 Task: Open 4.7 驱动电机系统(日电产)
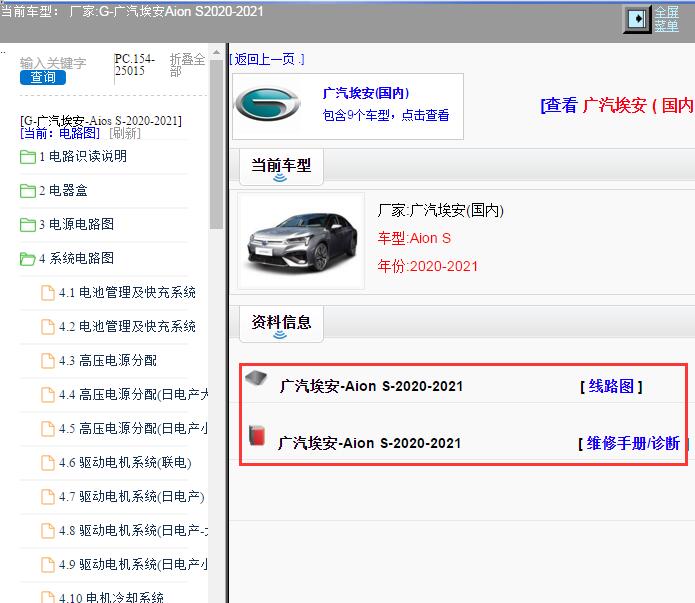pos(132,497)
